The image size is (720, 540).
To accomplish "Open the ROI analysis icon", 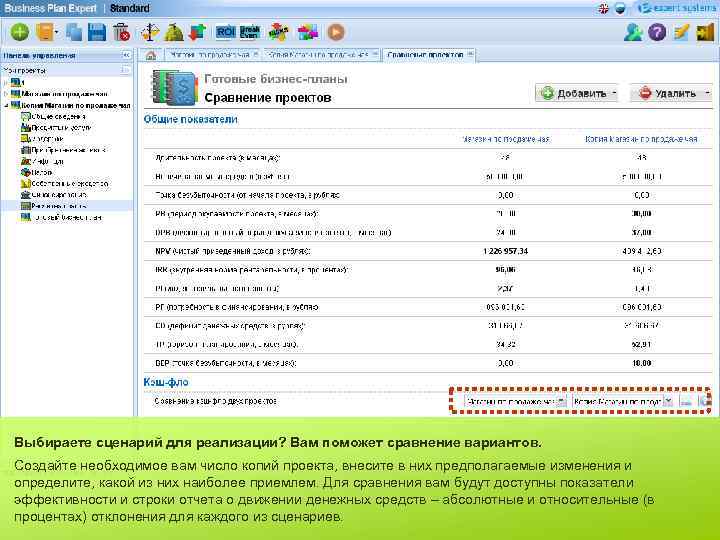I will click(x=225, y=32).
